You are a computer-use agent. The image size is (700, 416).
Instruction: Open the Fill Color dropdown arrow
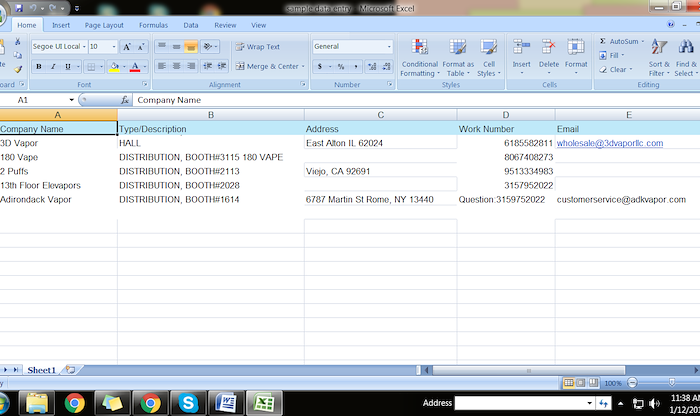pyautogui.click(x=124, y=67)
